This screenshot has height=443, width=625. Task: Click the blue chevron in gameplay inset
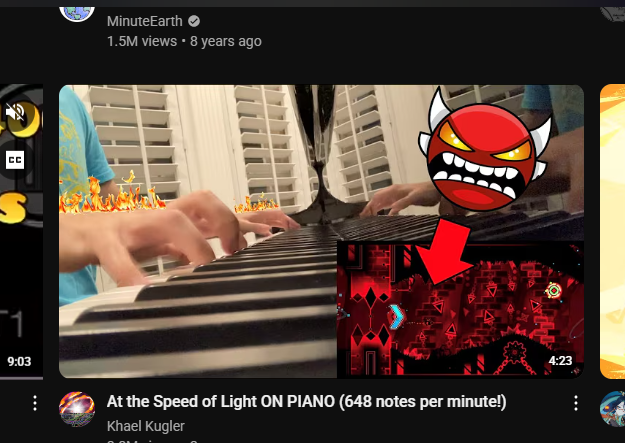click(x=396, y=317)
